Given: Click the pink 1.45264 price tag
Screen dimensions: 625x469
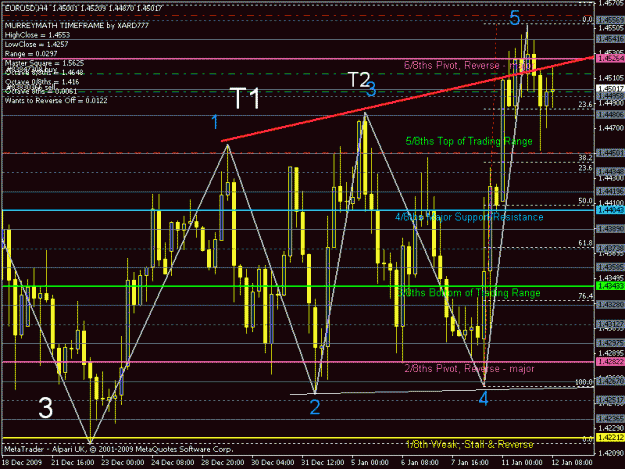Looking at the screenshot, I should pos(610,59).
